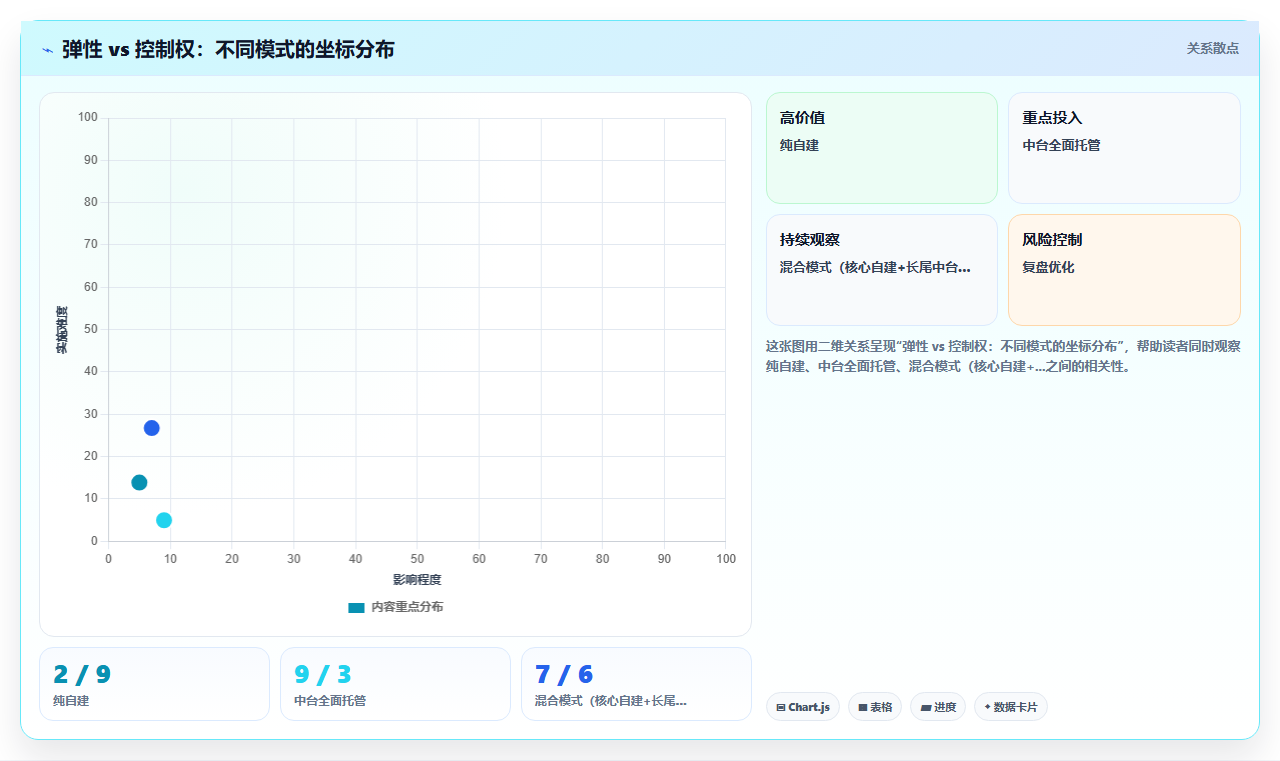
Task: Select the blue scatter point near 27
Action: click(152, 428)
